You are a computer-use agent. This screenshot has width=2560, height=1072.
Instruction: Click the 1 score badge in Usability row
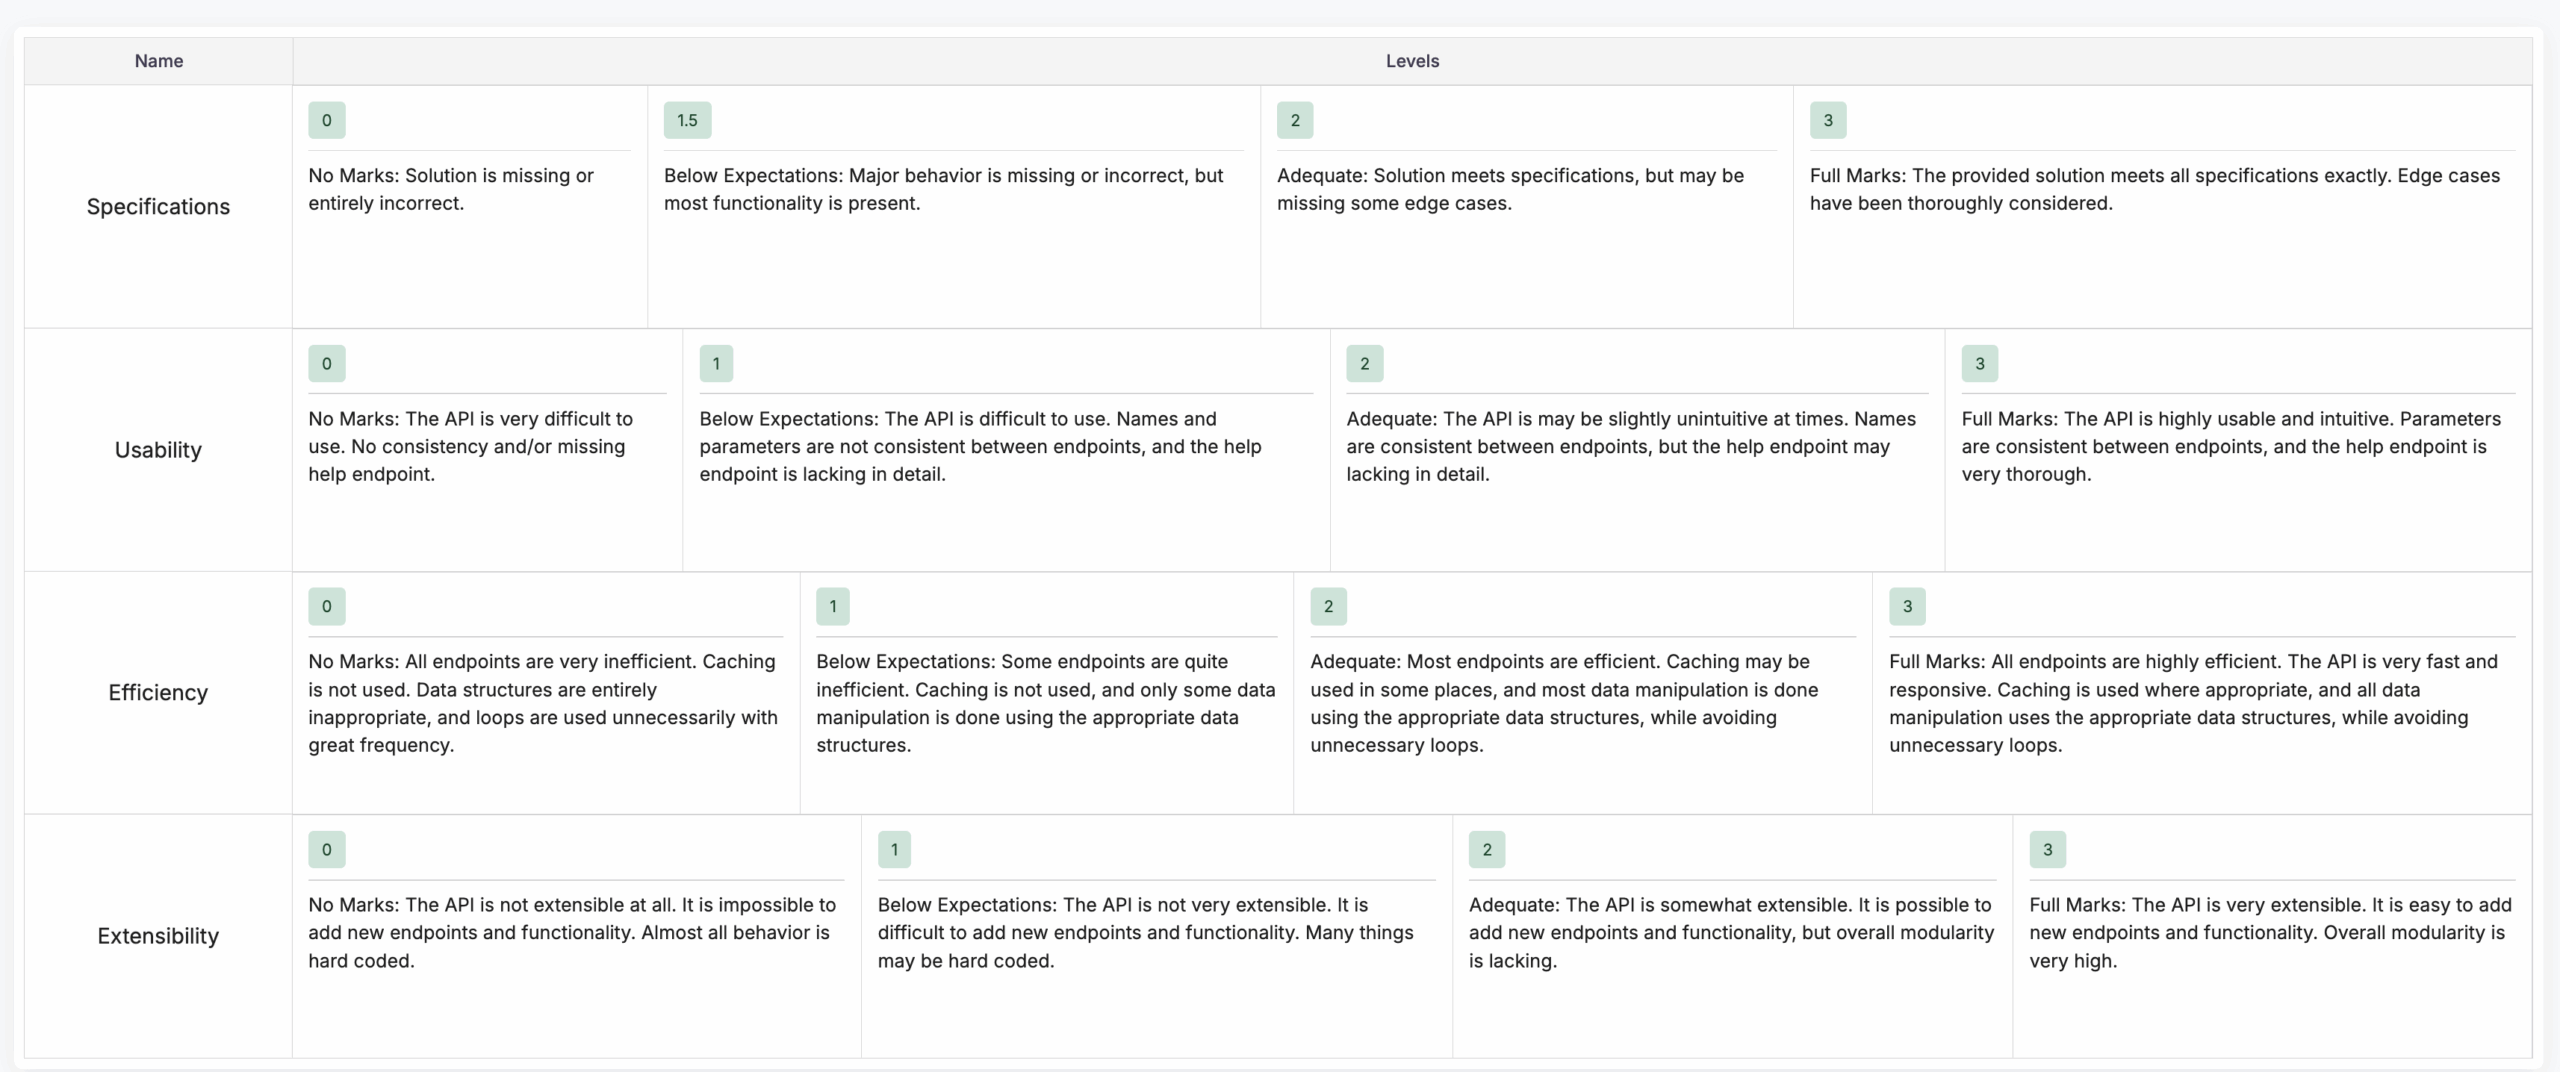716,364
